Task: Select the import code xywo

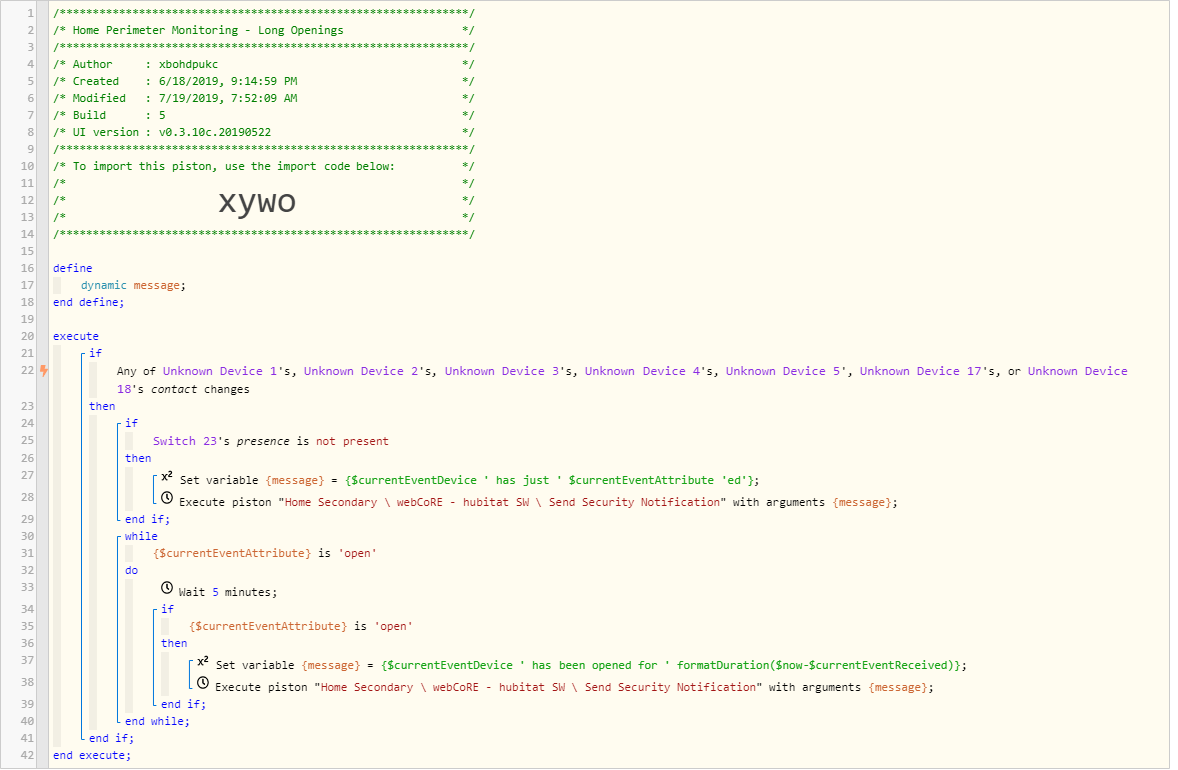Action: [257, 201]
